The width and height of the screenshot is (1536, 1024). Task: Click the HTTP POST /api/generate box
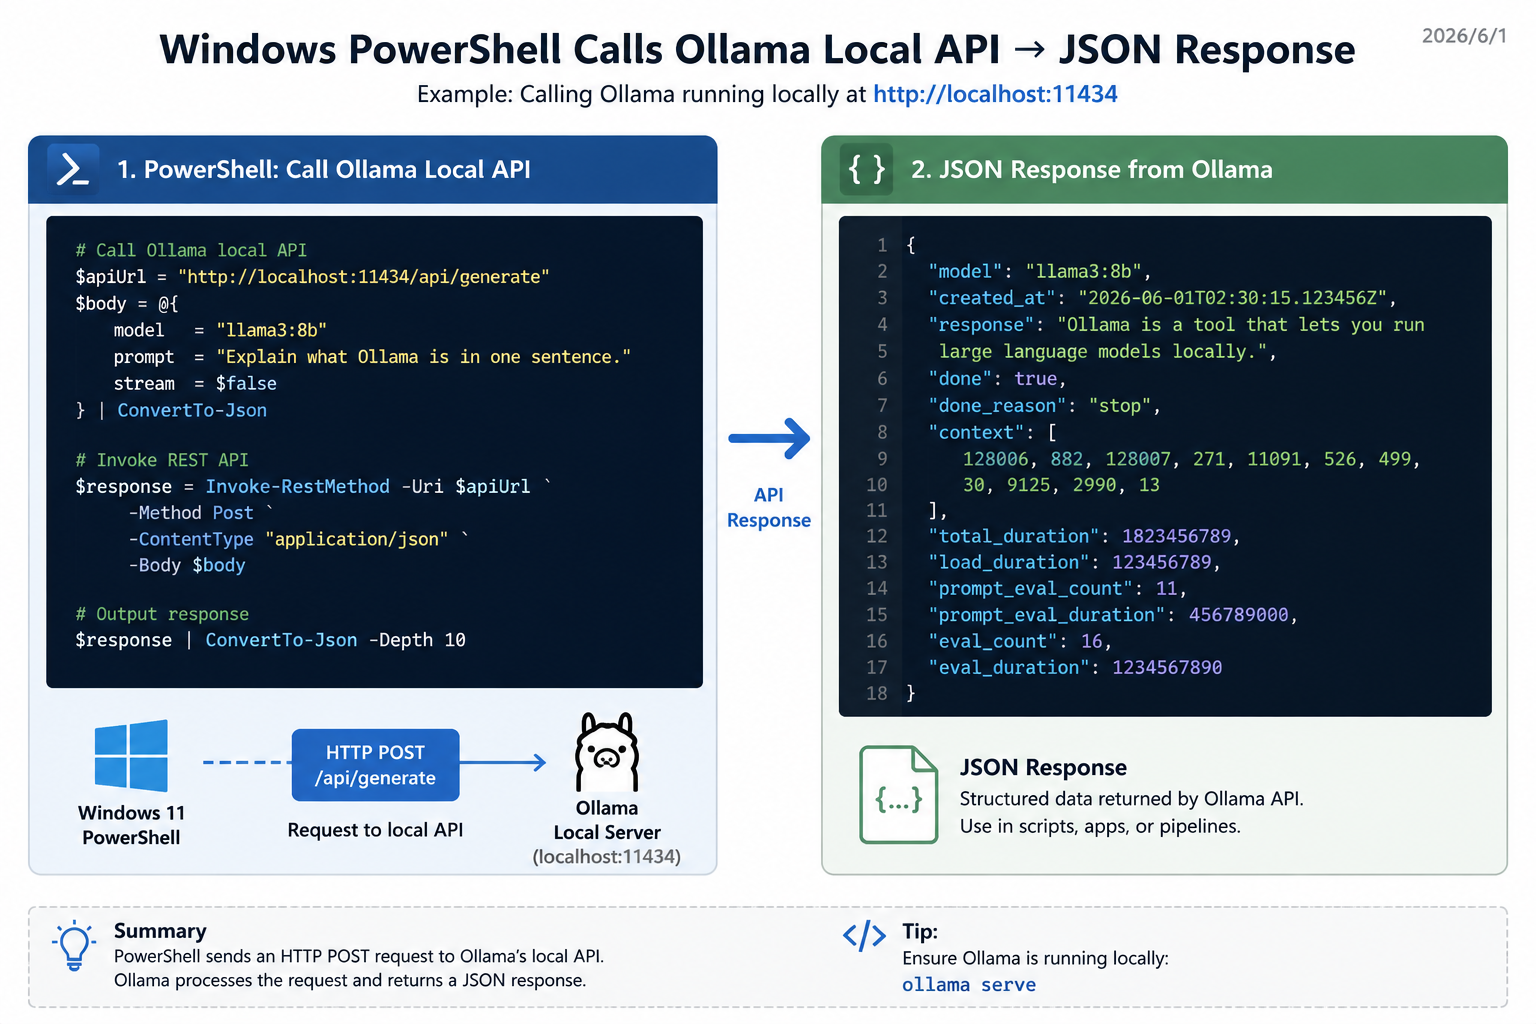(376, 765)
